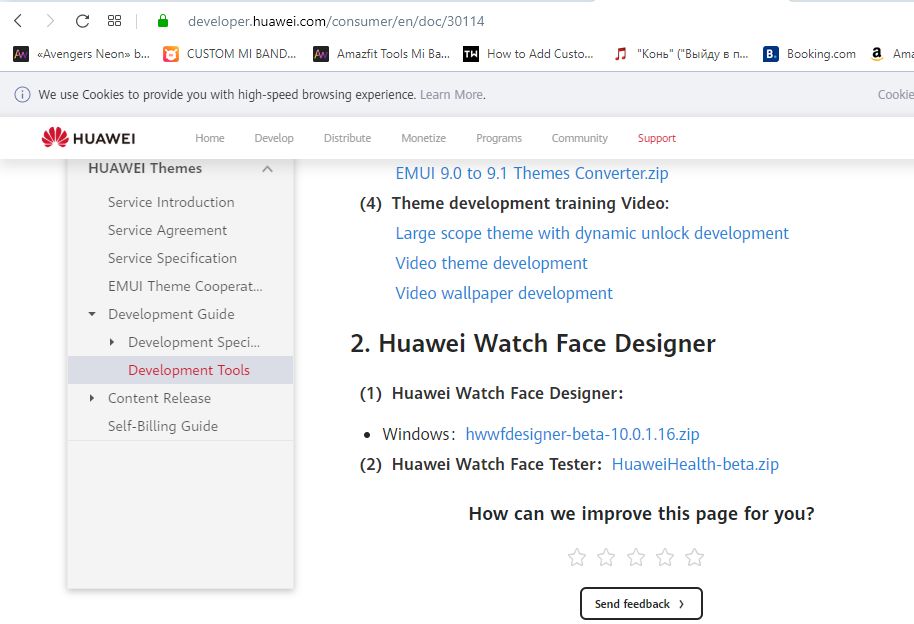The width and height of the screenshot is (914, 624).
Task: Click the browser back arrow
Action: (18, 21)
